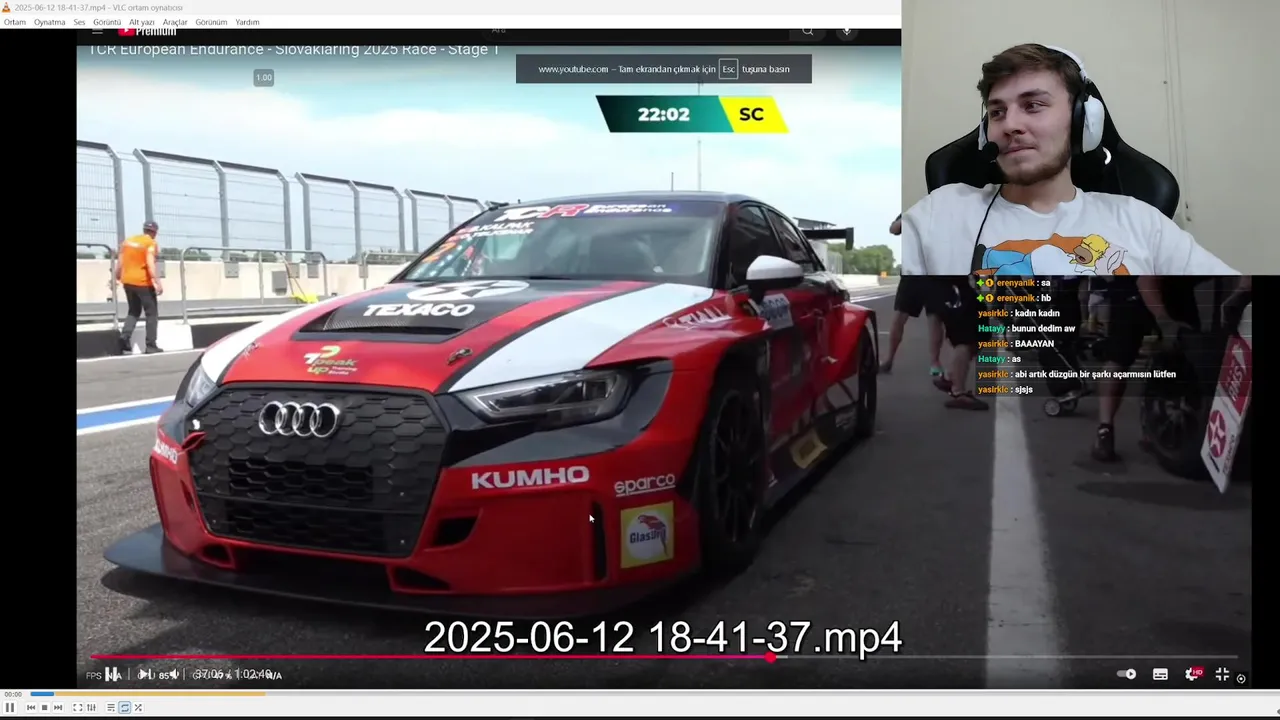Click the VLC cone title bar icon
Viewport: 1280px width, 720px height.
6,7
